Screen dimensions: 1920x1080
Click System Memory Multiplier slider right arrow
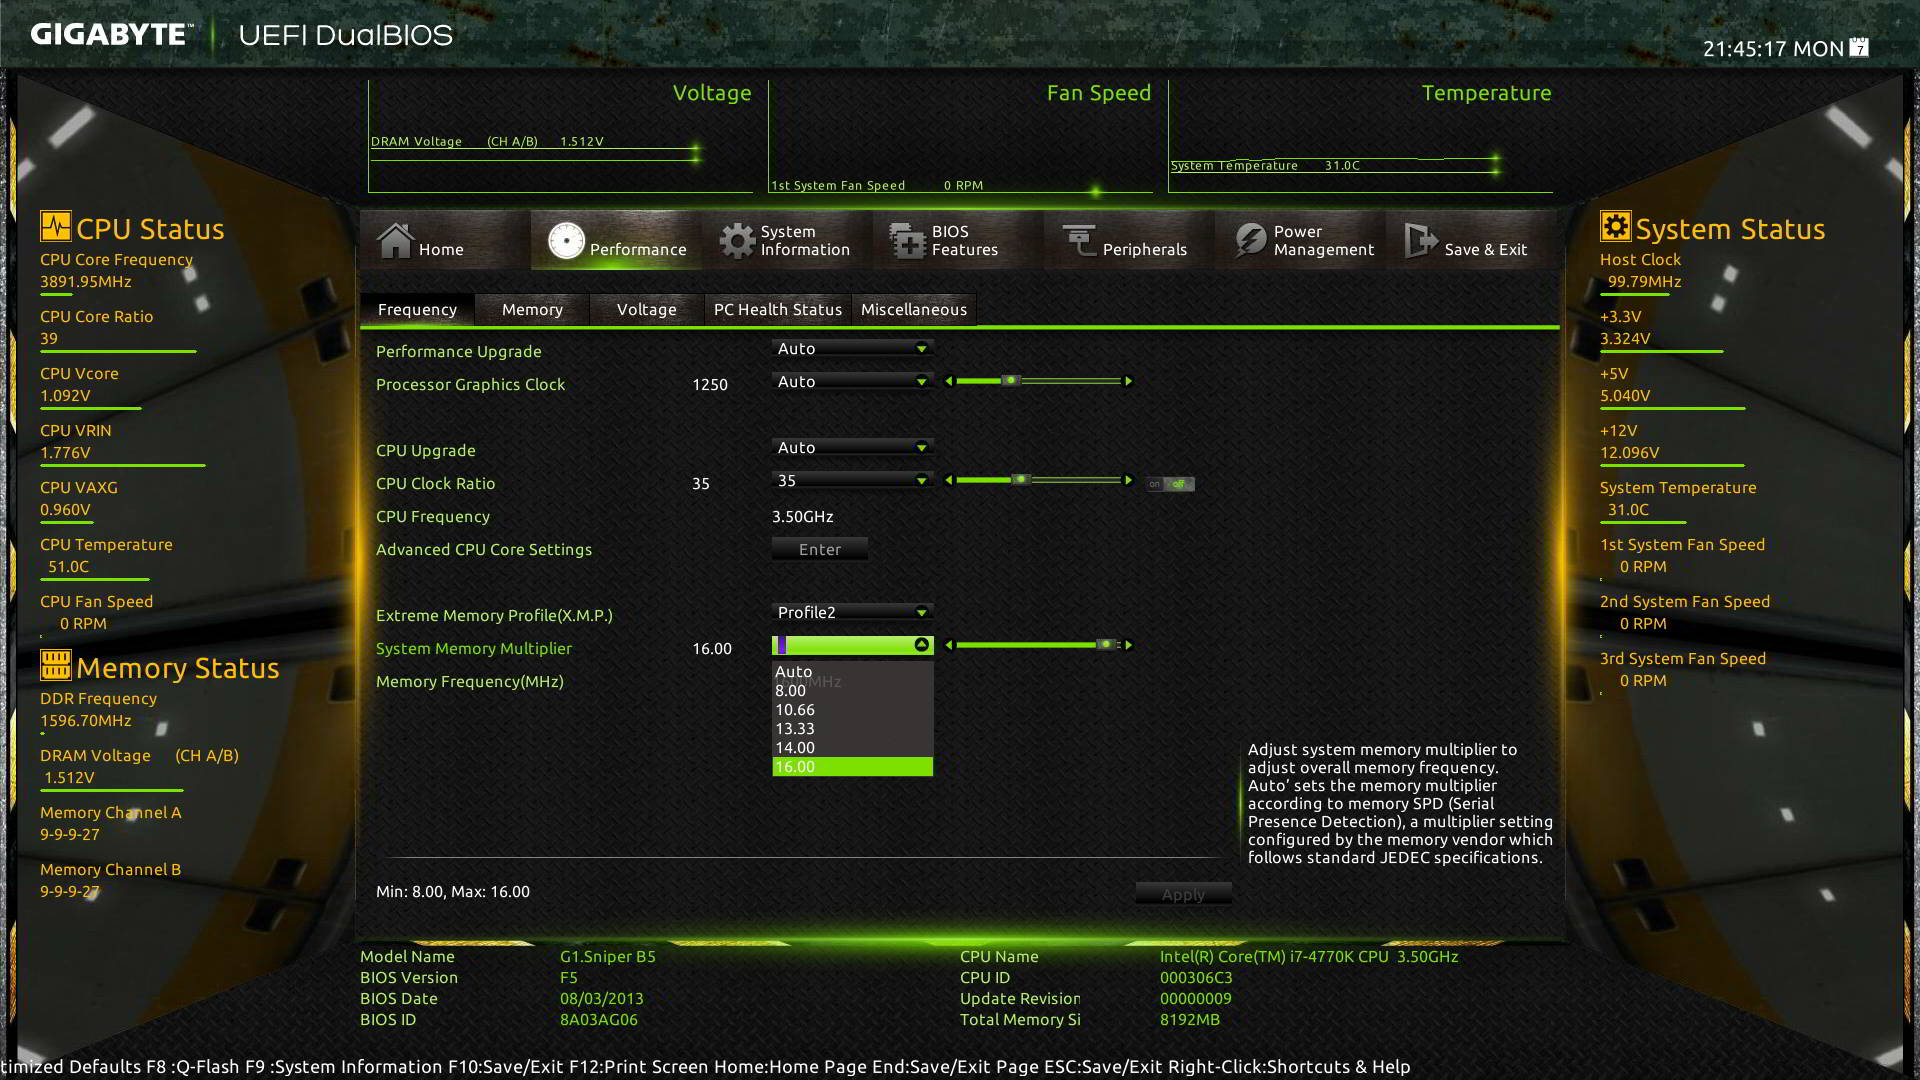(1129, 645)
